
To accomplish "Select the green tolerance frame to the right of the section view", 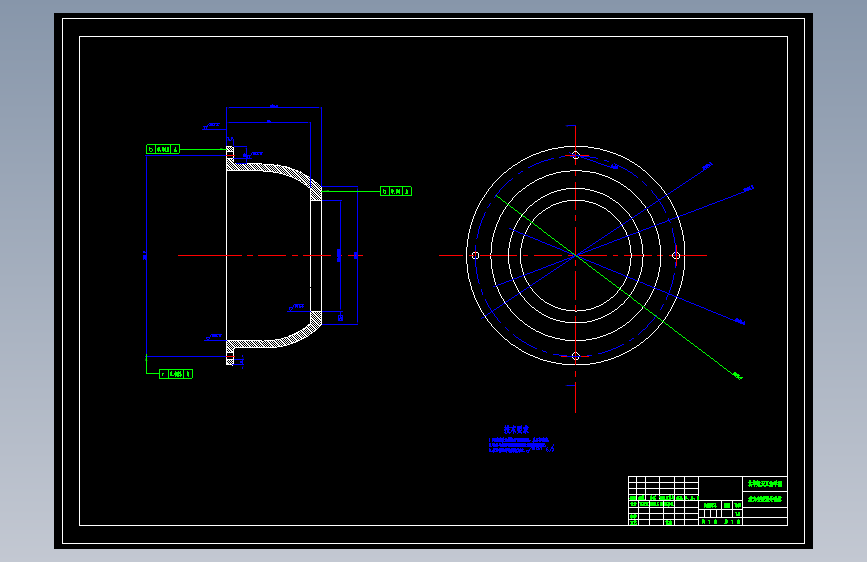I will 396,191.
